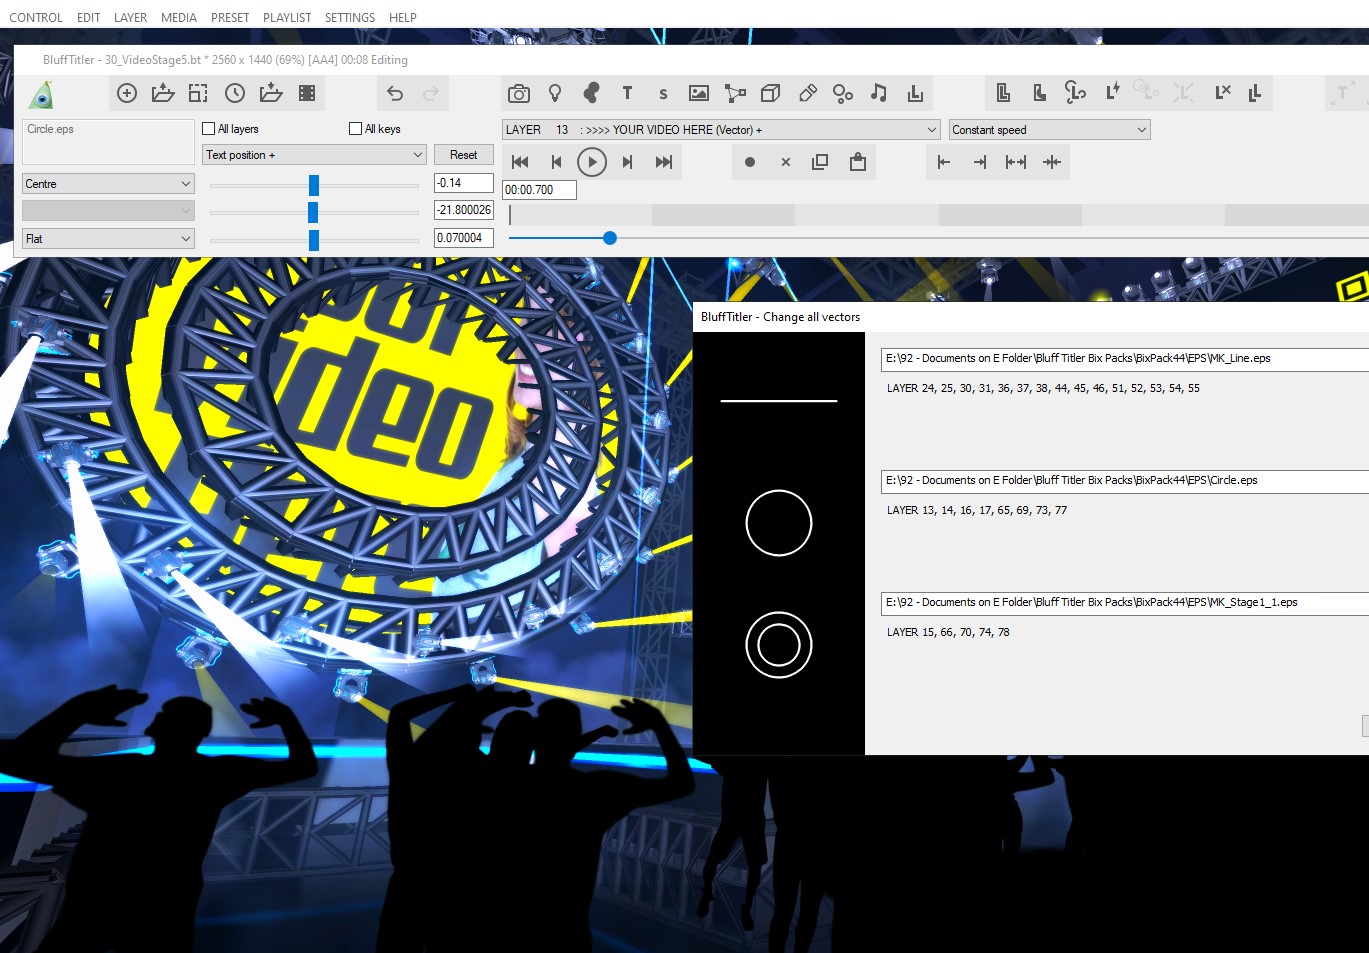Viewport: 1369px width, 953px height.
Task: Open the LAYER 13 selector dropdown
Action: click(720, 130)
